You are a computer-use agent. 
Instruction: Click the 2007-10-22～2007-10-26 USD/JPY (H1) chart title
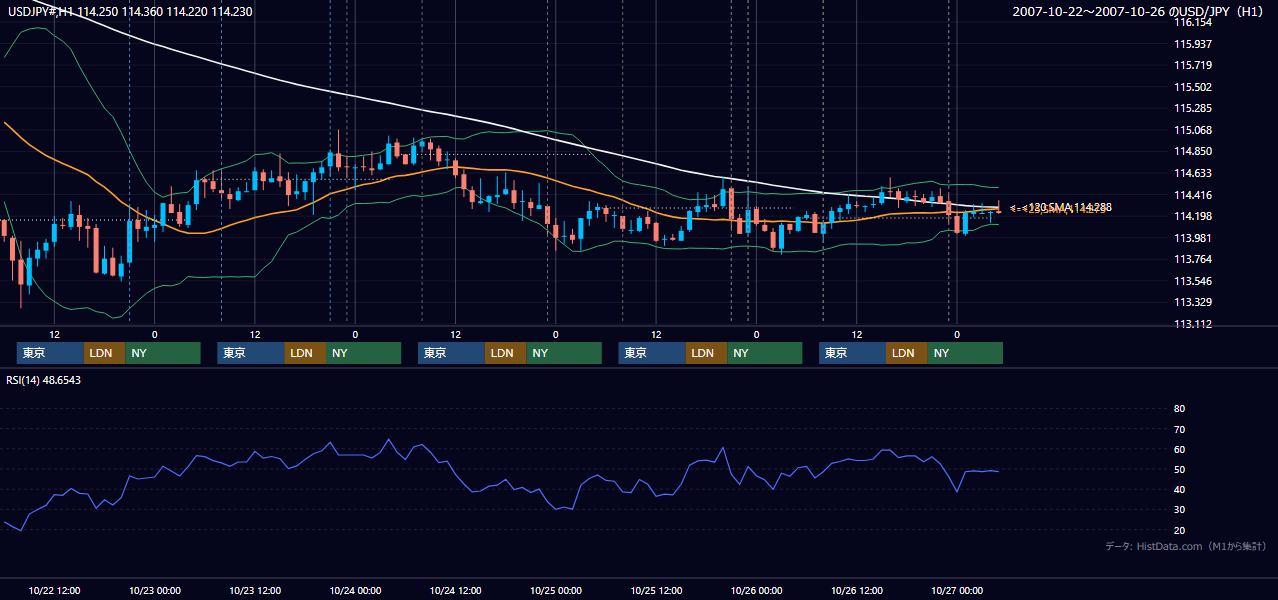(x=1139, y=11)
